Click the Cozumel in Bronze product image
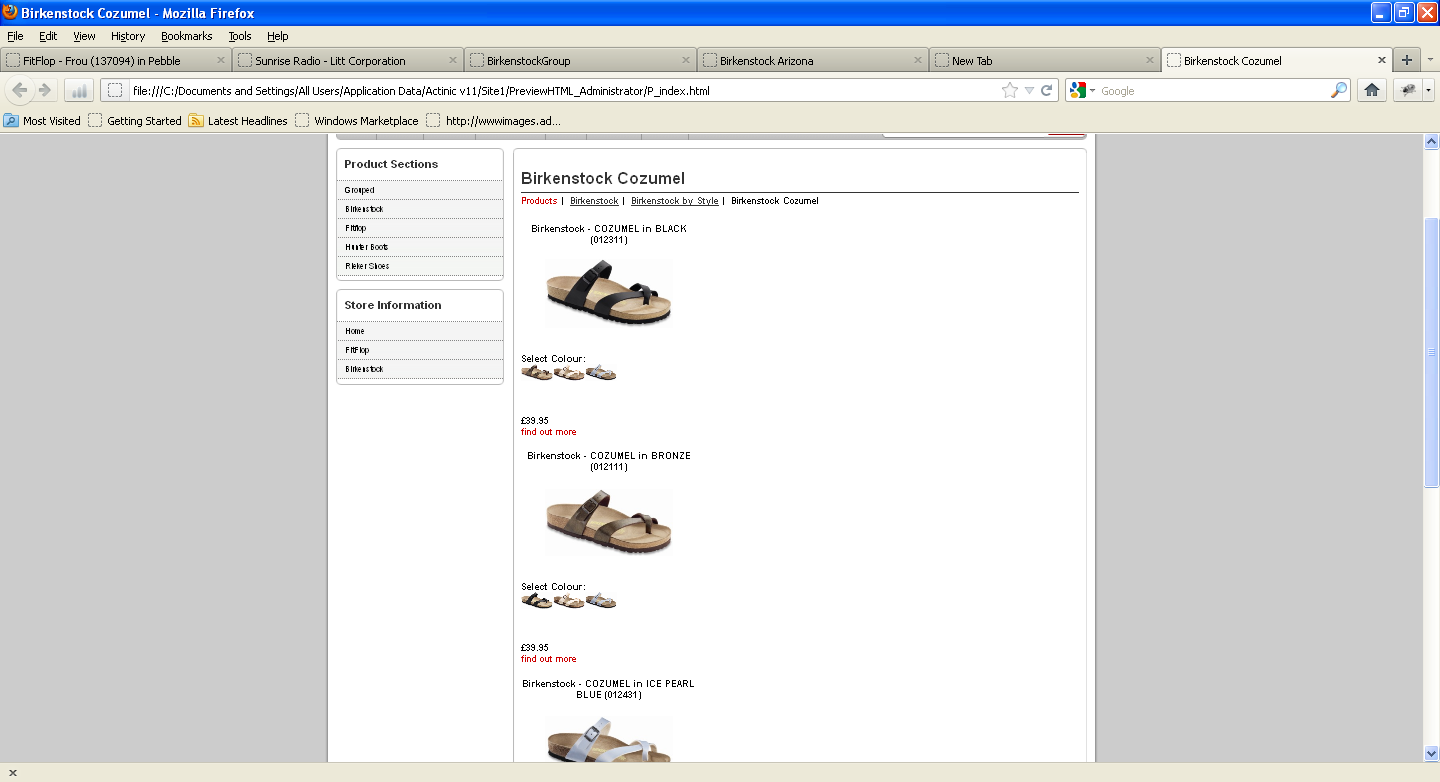 (608, 522)
